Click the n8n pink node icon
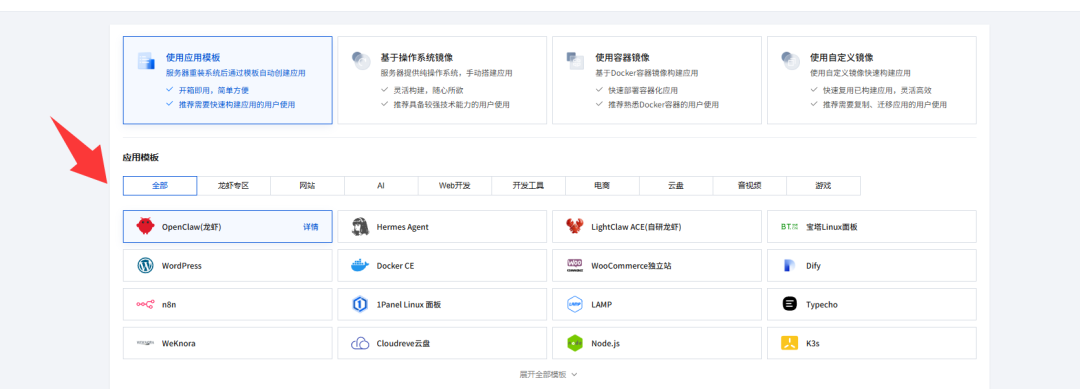Screen dimensions: 1080x389 pyautogui.click(x=145, y=304)
